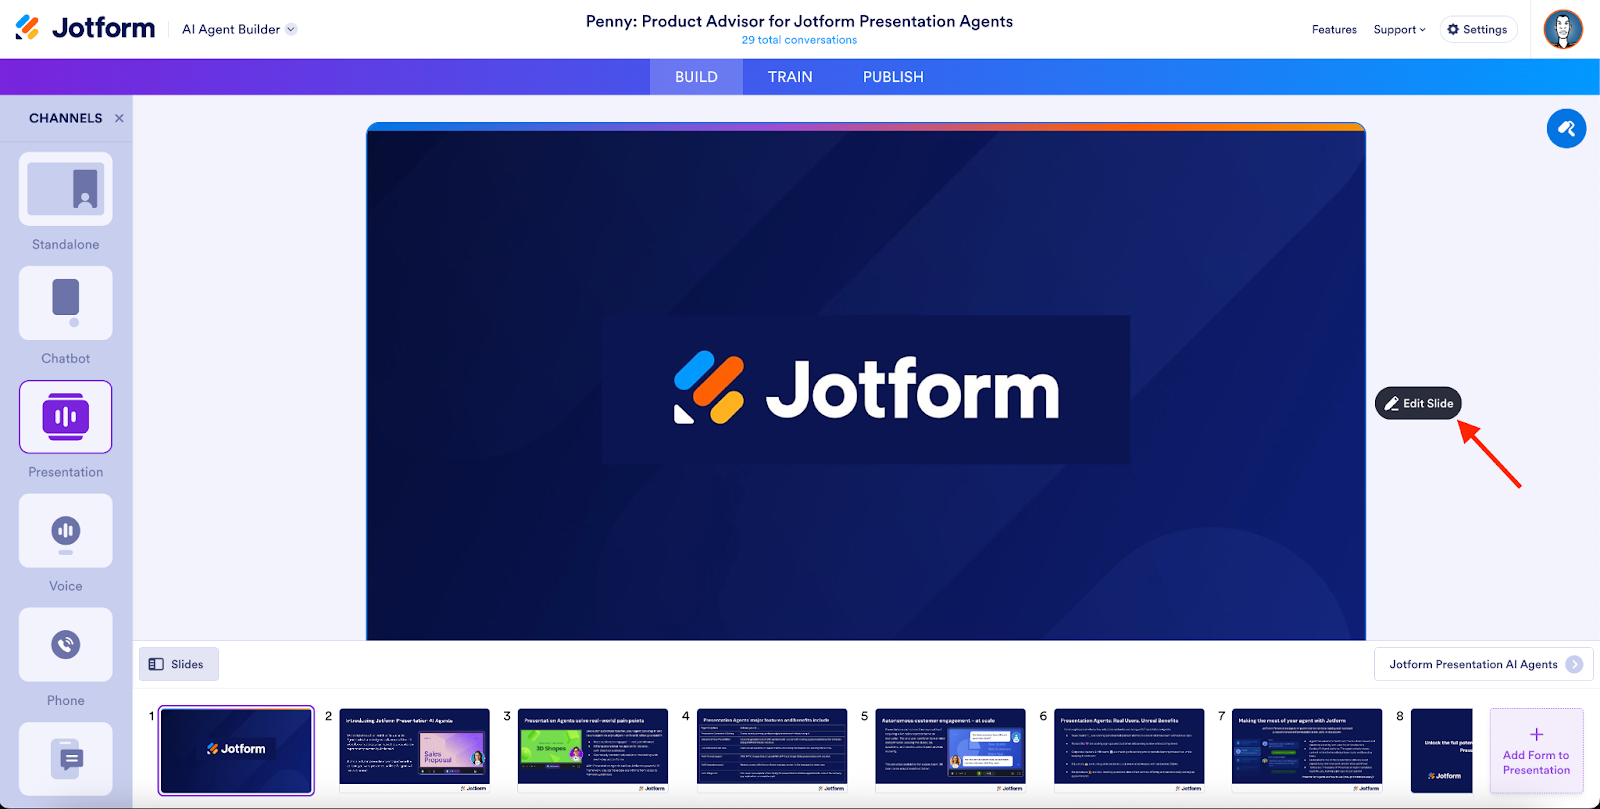Select the Voice channel icon
The height and width of the screenshot is (809, 1600).
click(x=66, y=531)
